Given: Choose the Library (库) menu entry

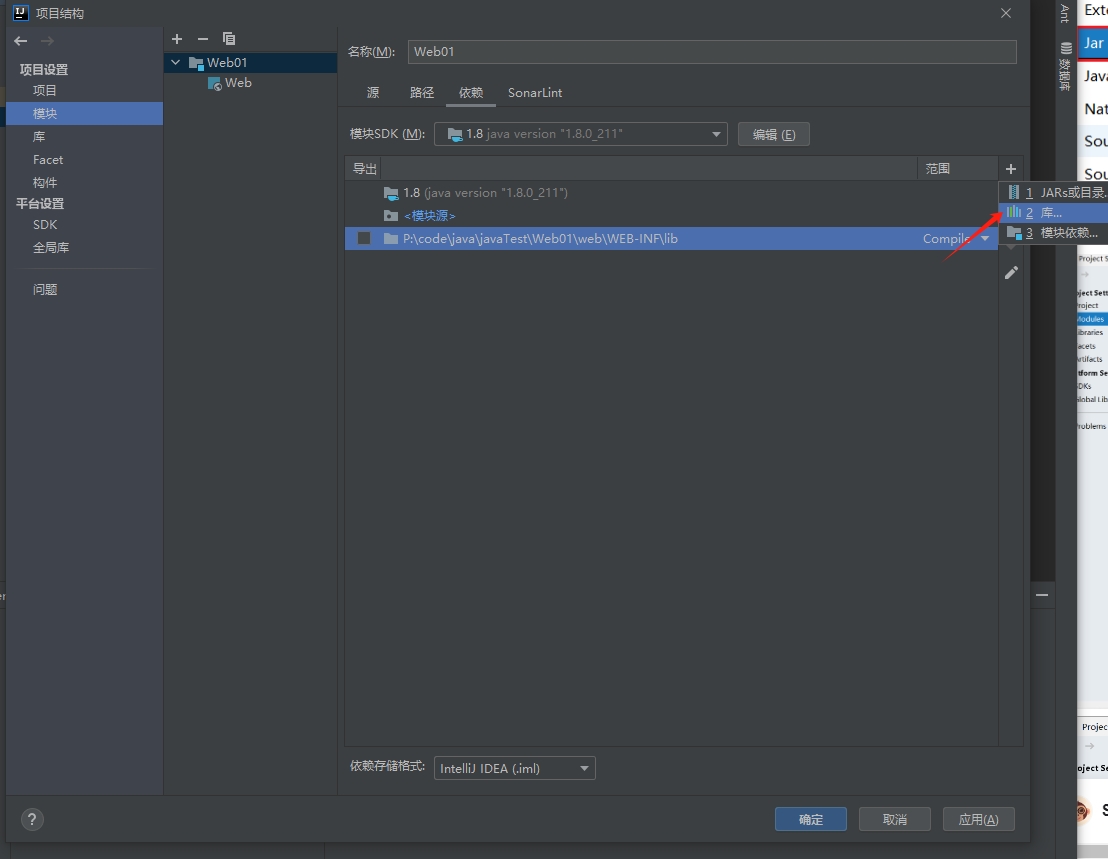Looking at the screenshot, I should tap(1053, 213).
